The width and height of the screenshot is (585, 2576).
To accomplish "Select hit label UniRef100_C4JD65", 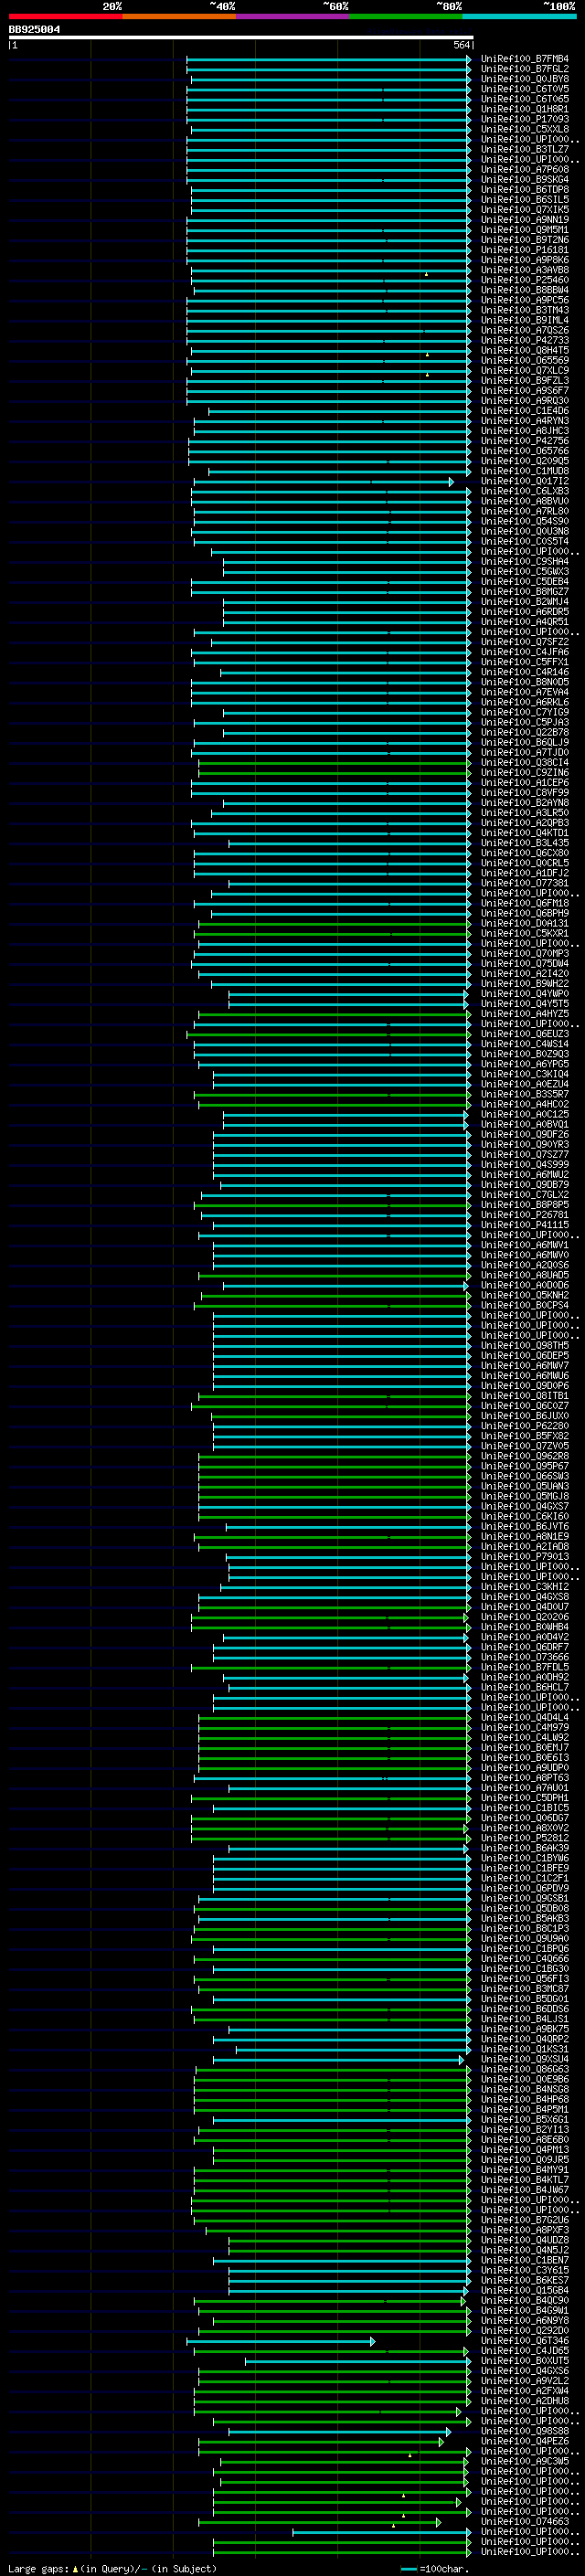I will [525, 2351].
